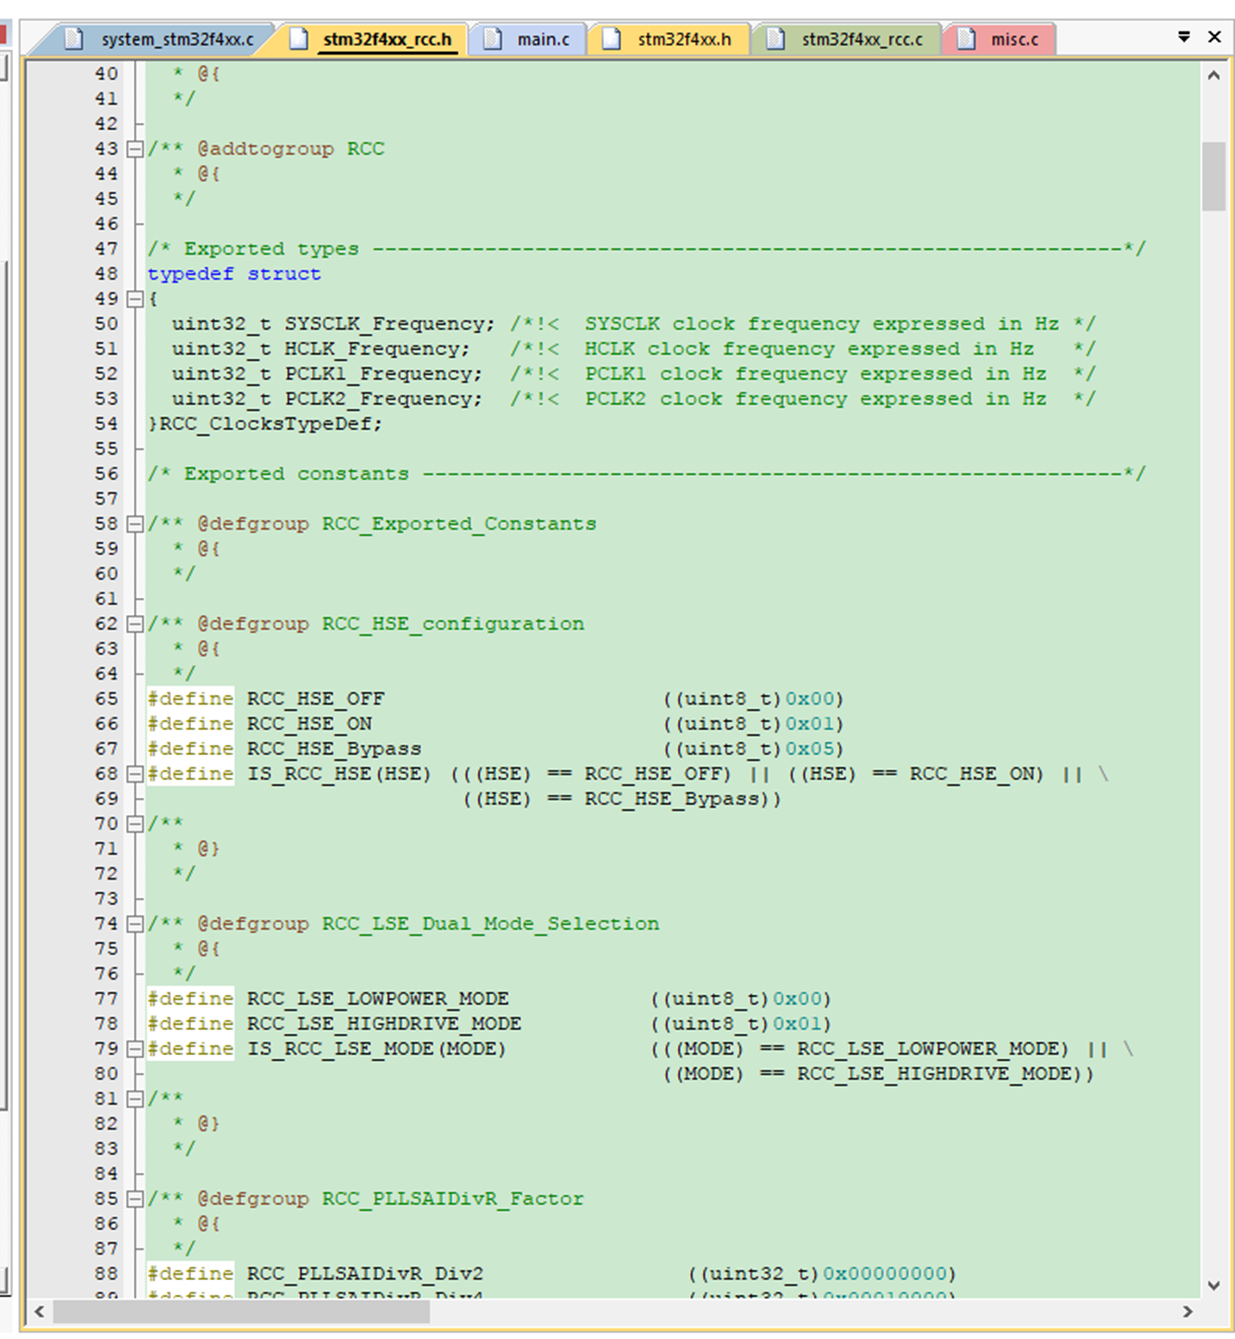This screenshot has height=1339, width=1235.
Task: Collapse the fold at line 43 @addtogroup RCC
Action: (135, 149)
